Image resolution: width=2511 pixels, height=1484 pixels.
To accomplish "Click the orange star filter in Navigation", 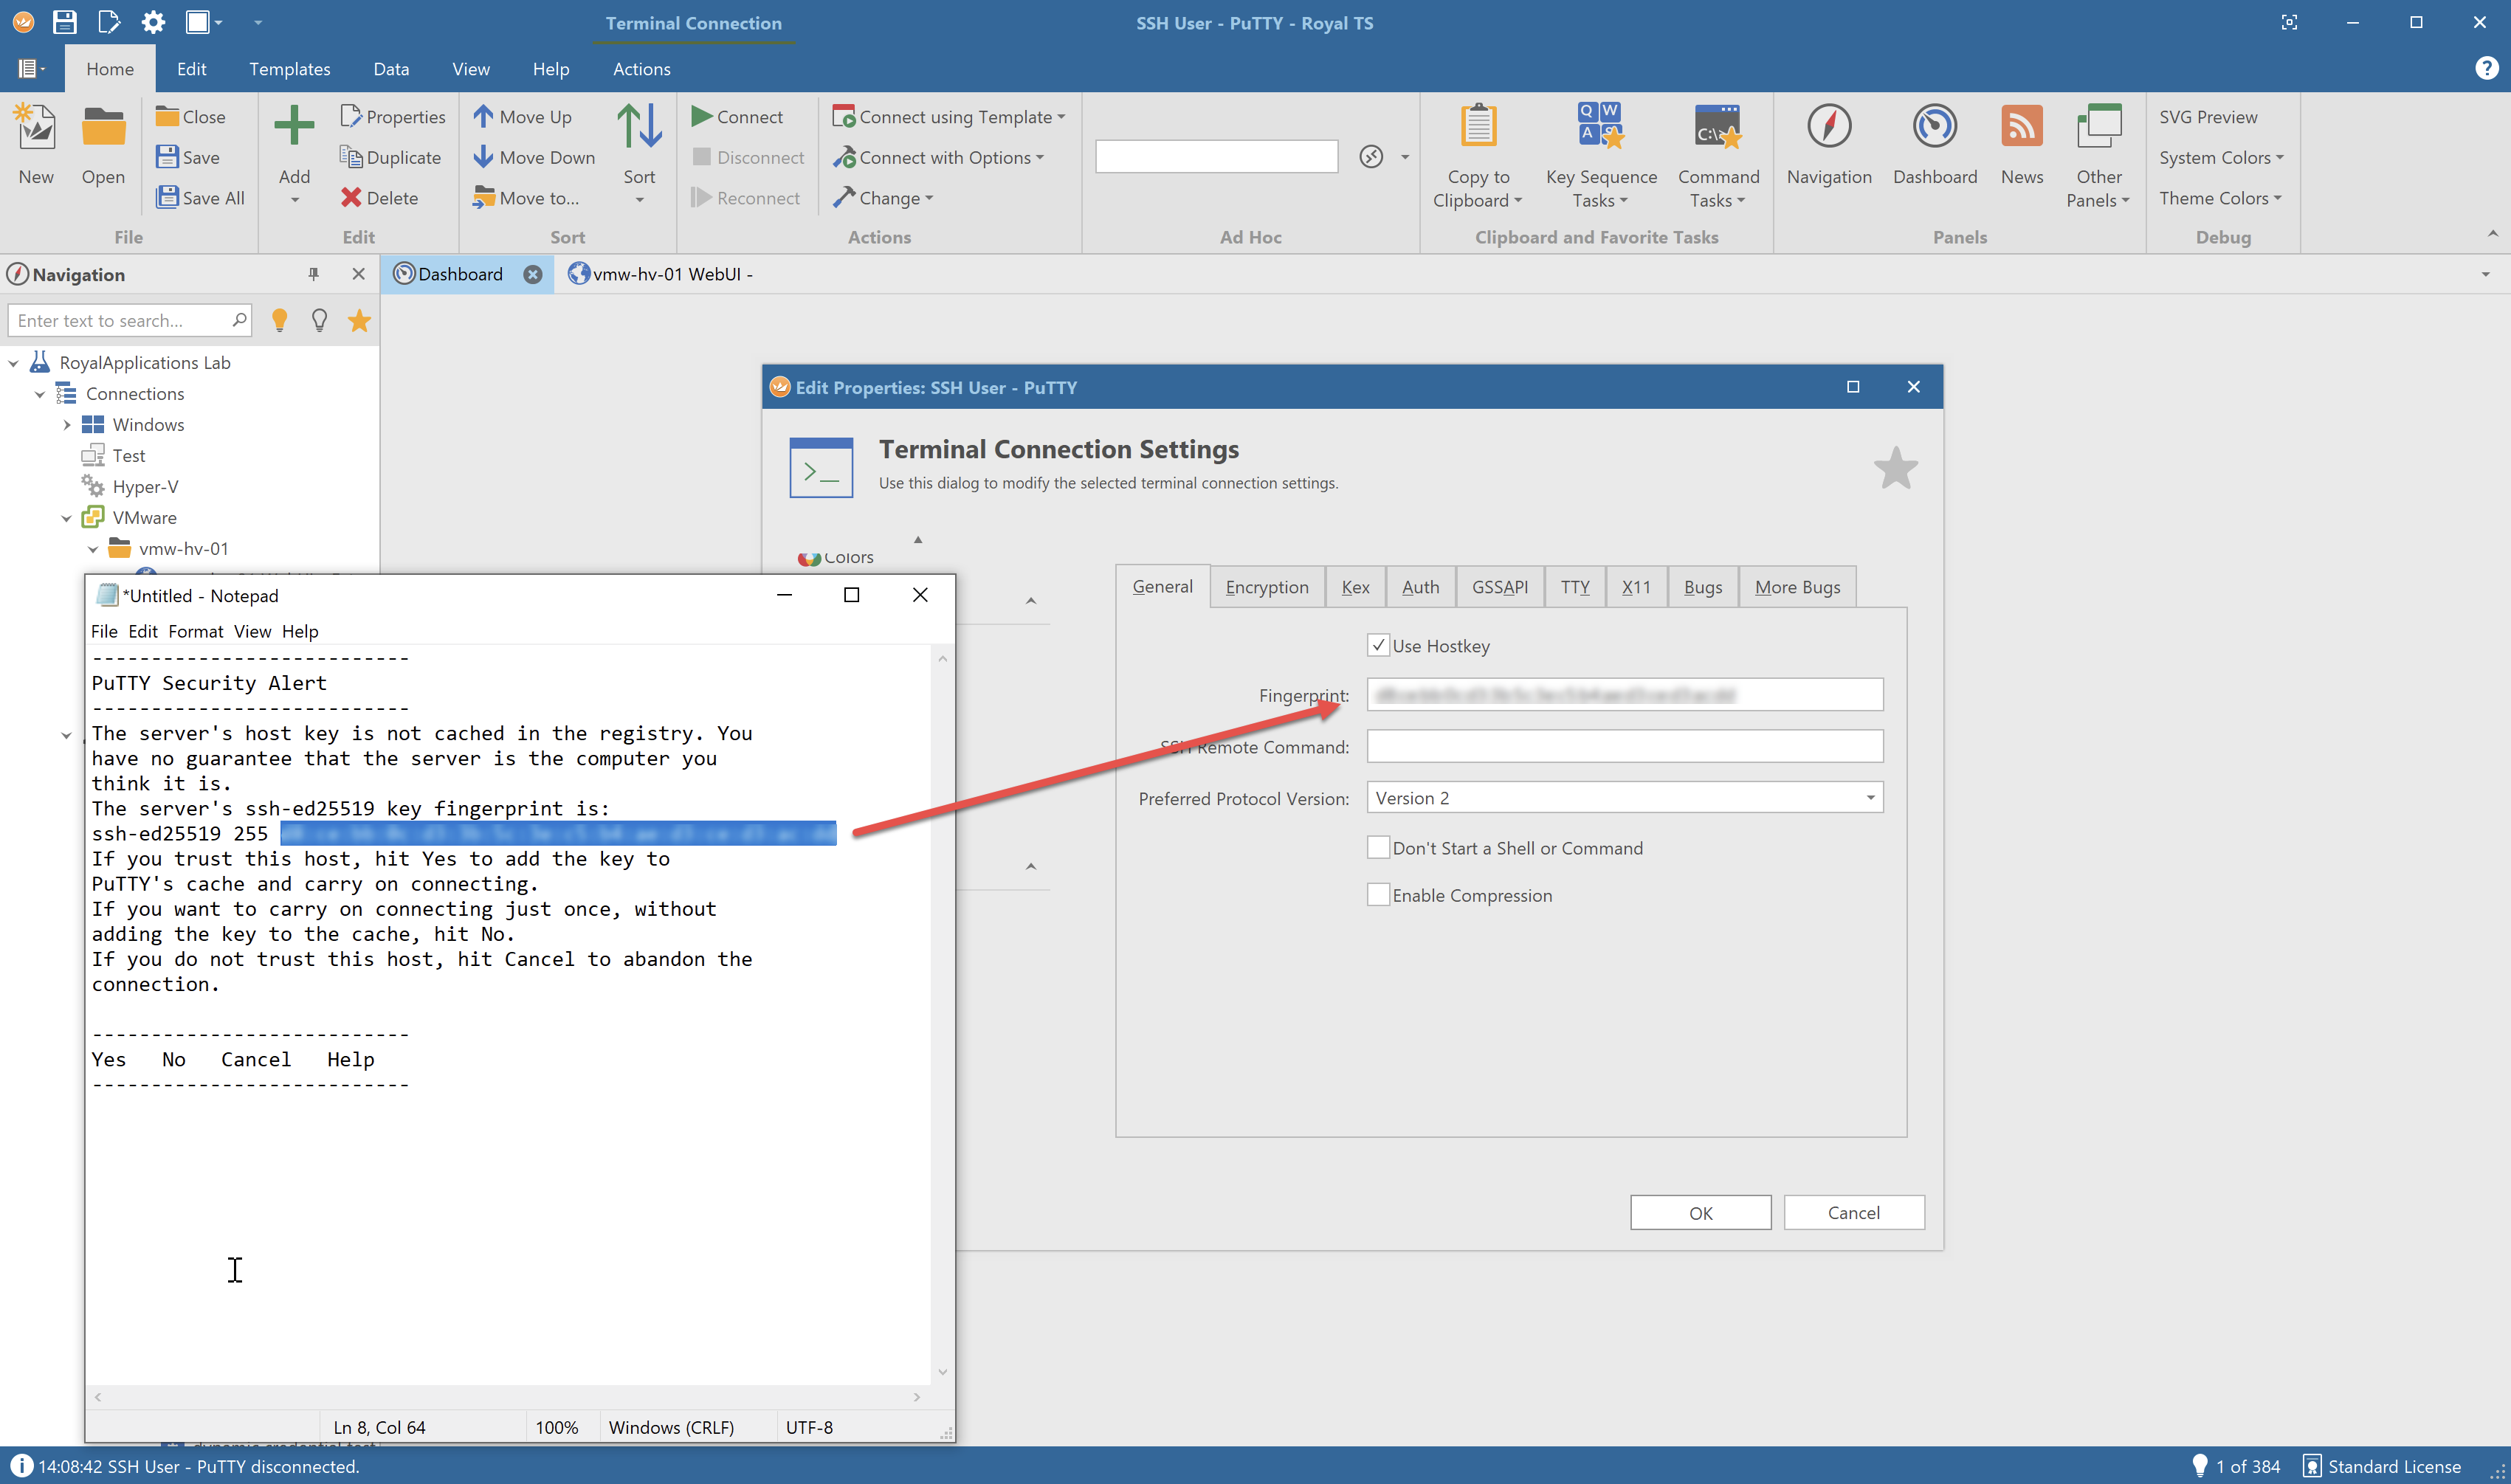I will coord(359,321).
